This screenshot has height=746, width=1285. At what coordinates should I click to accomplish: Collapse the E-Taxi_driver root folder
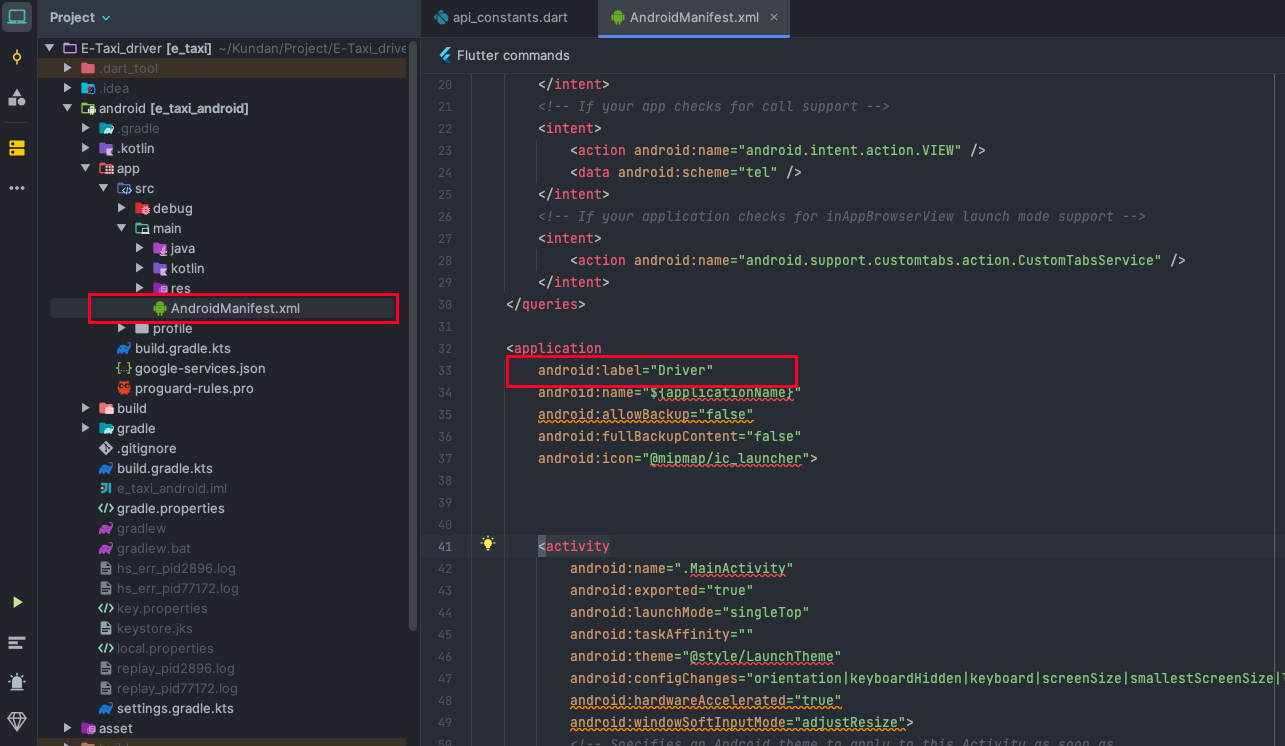tap(49, 48)
